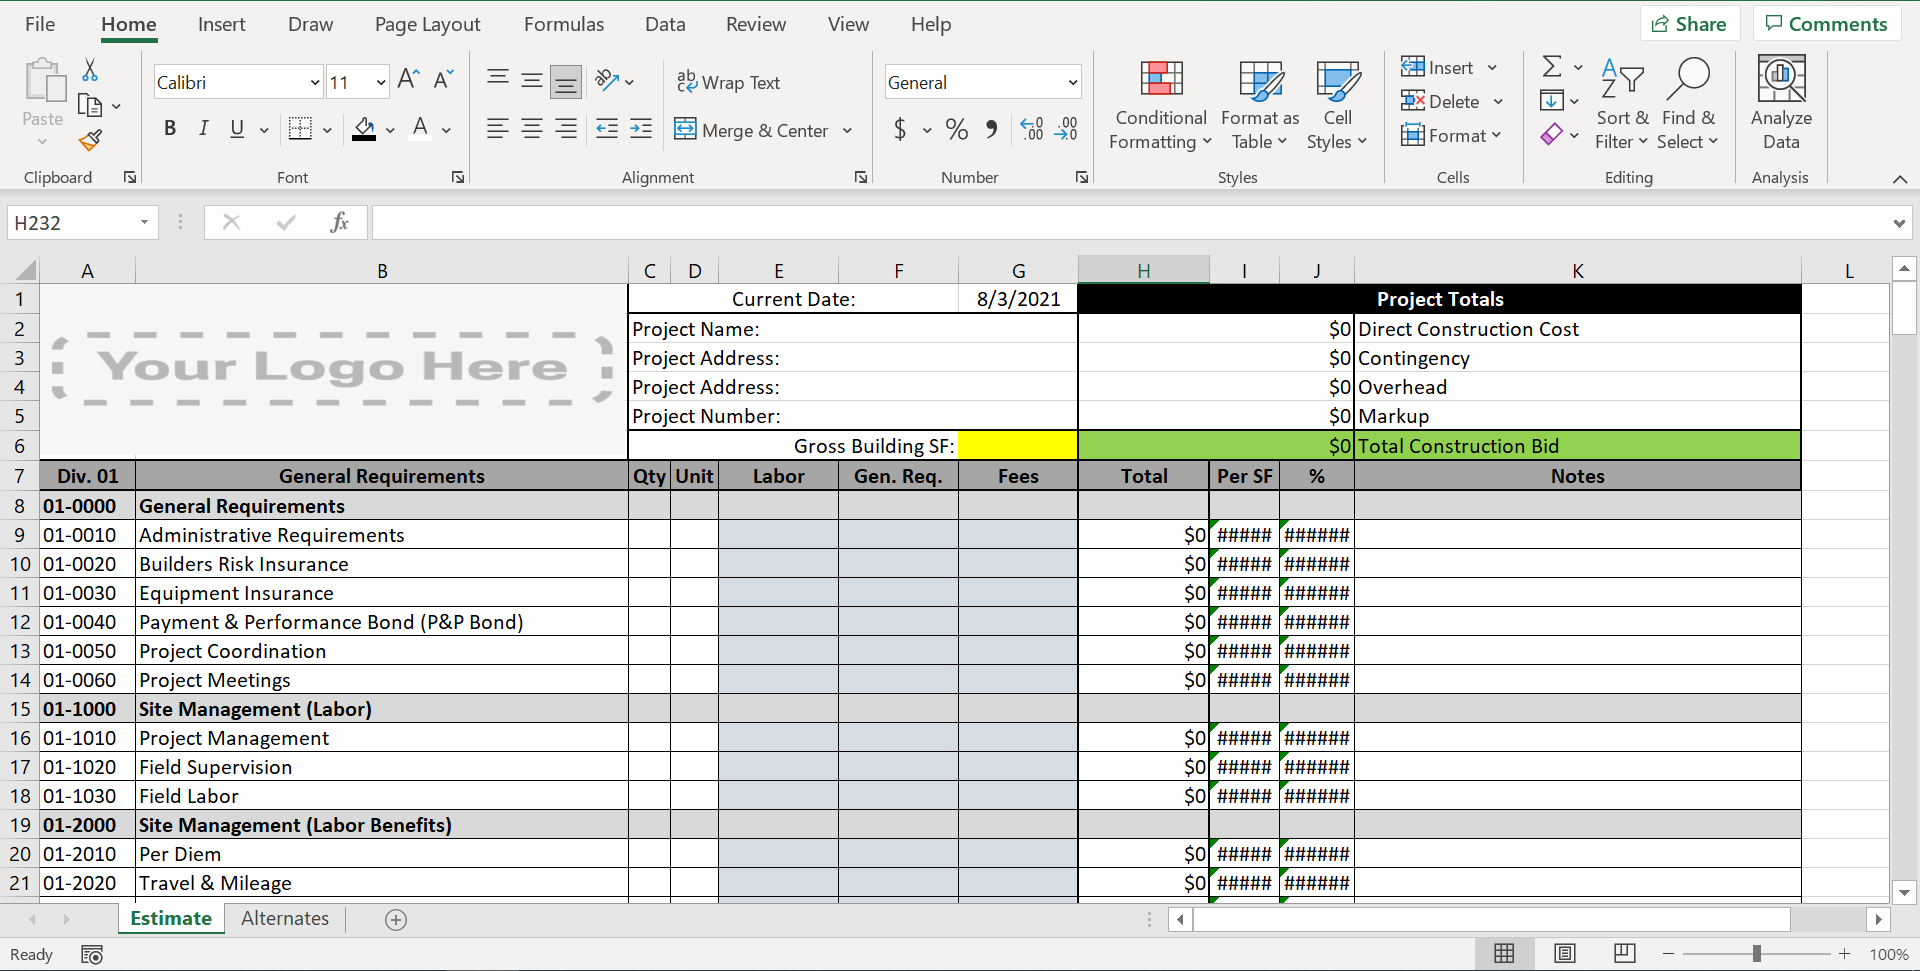This screenshot has width=1920, height=971.
Task: Collapse the ribbon with the chevron
Action: (1901, 179)
